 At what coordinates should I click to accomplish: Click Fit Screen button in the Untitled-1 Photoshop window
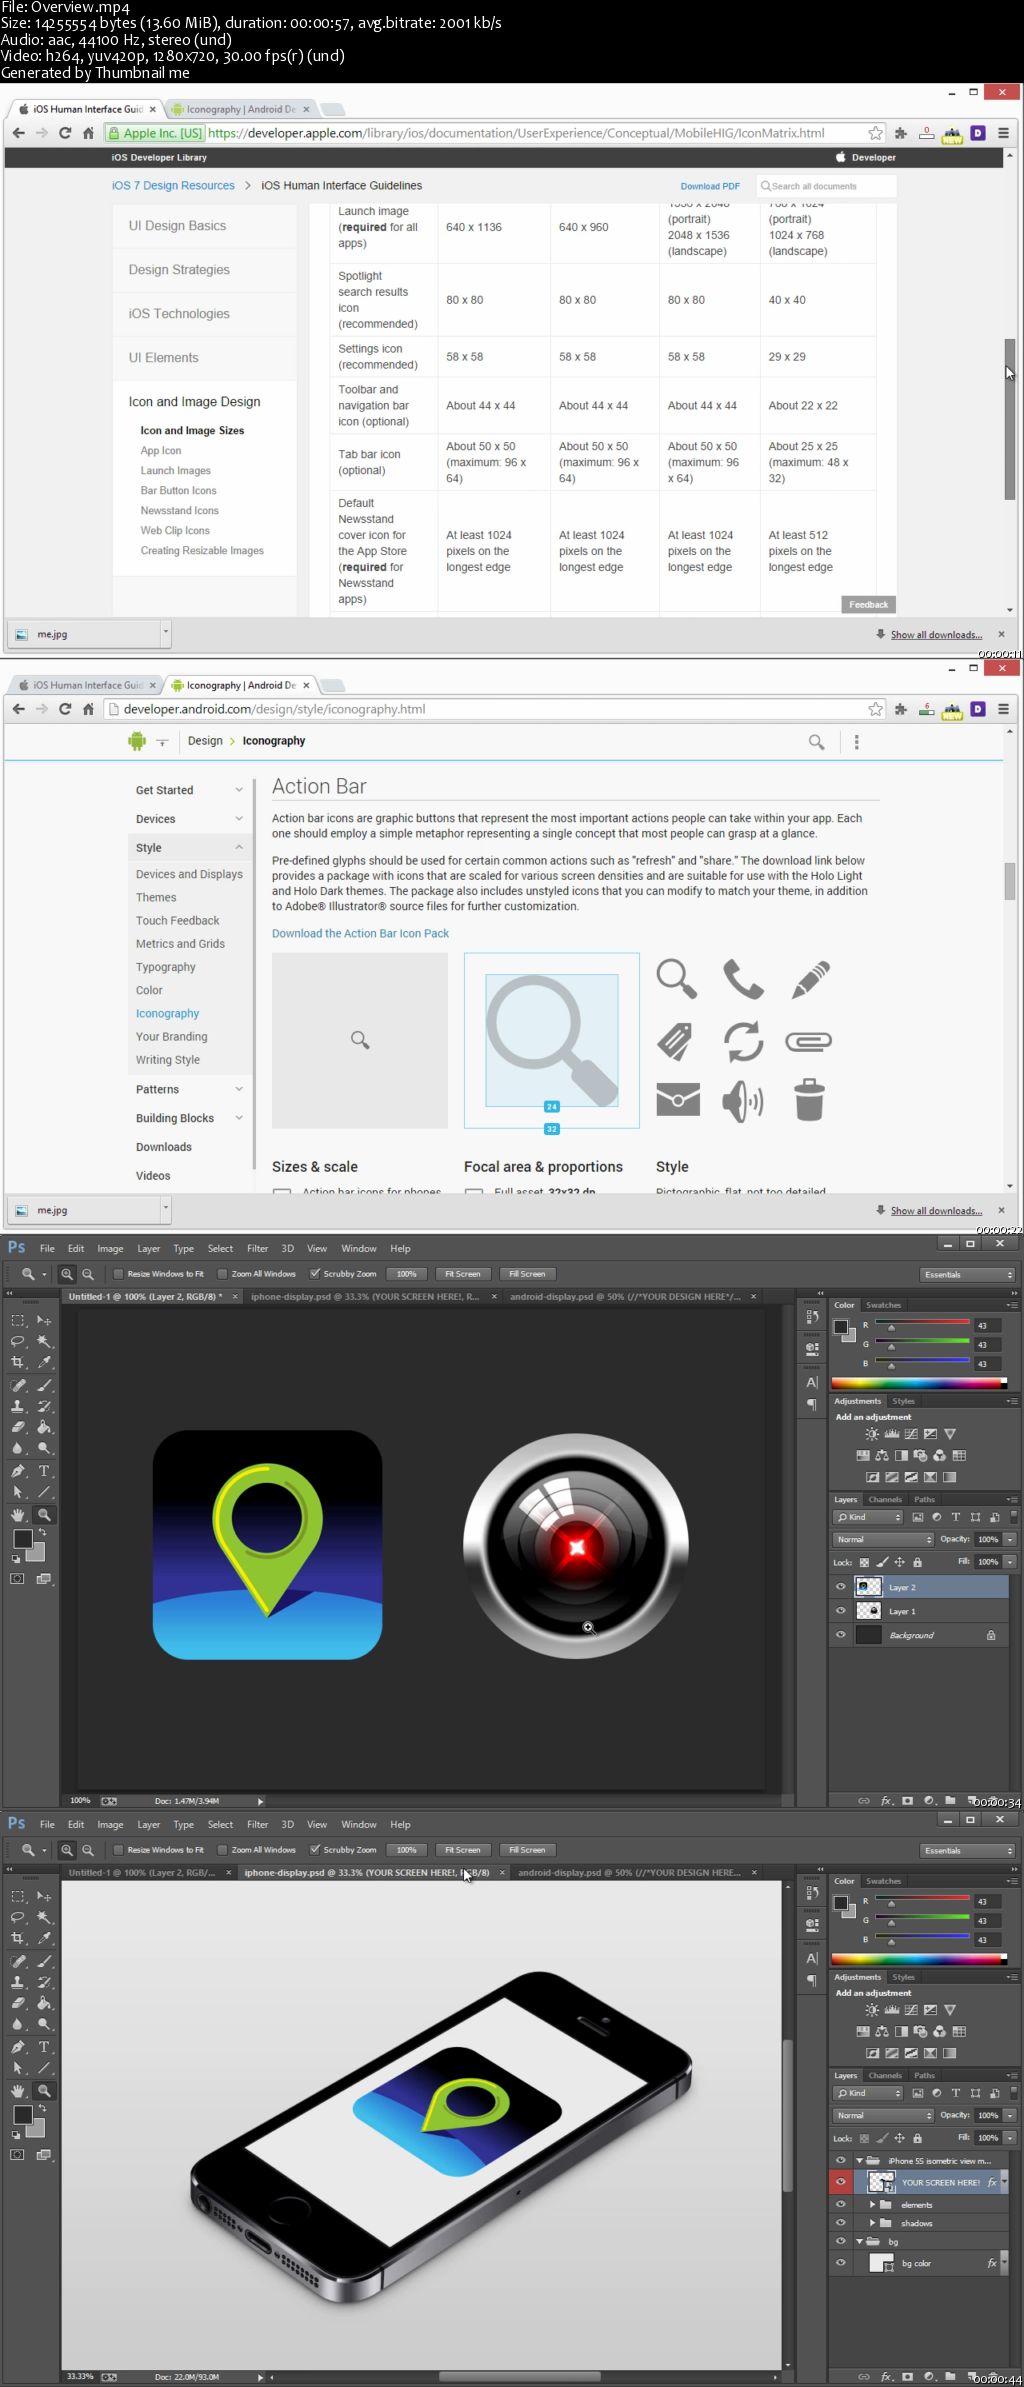[462, 1274]
